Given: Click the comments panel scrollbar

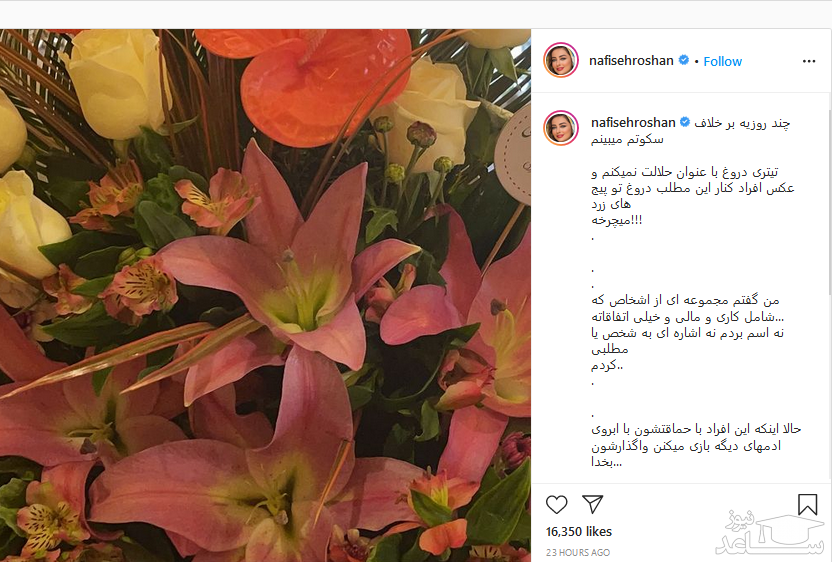Looking at the screenshot, I should (829, 202).
